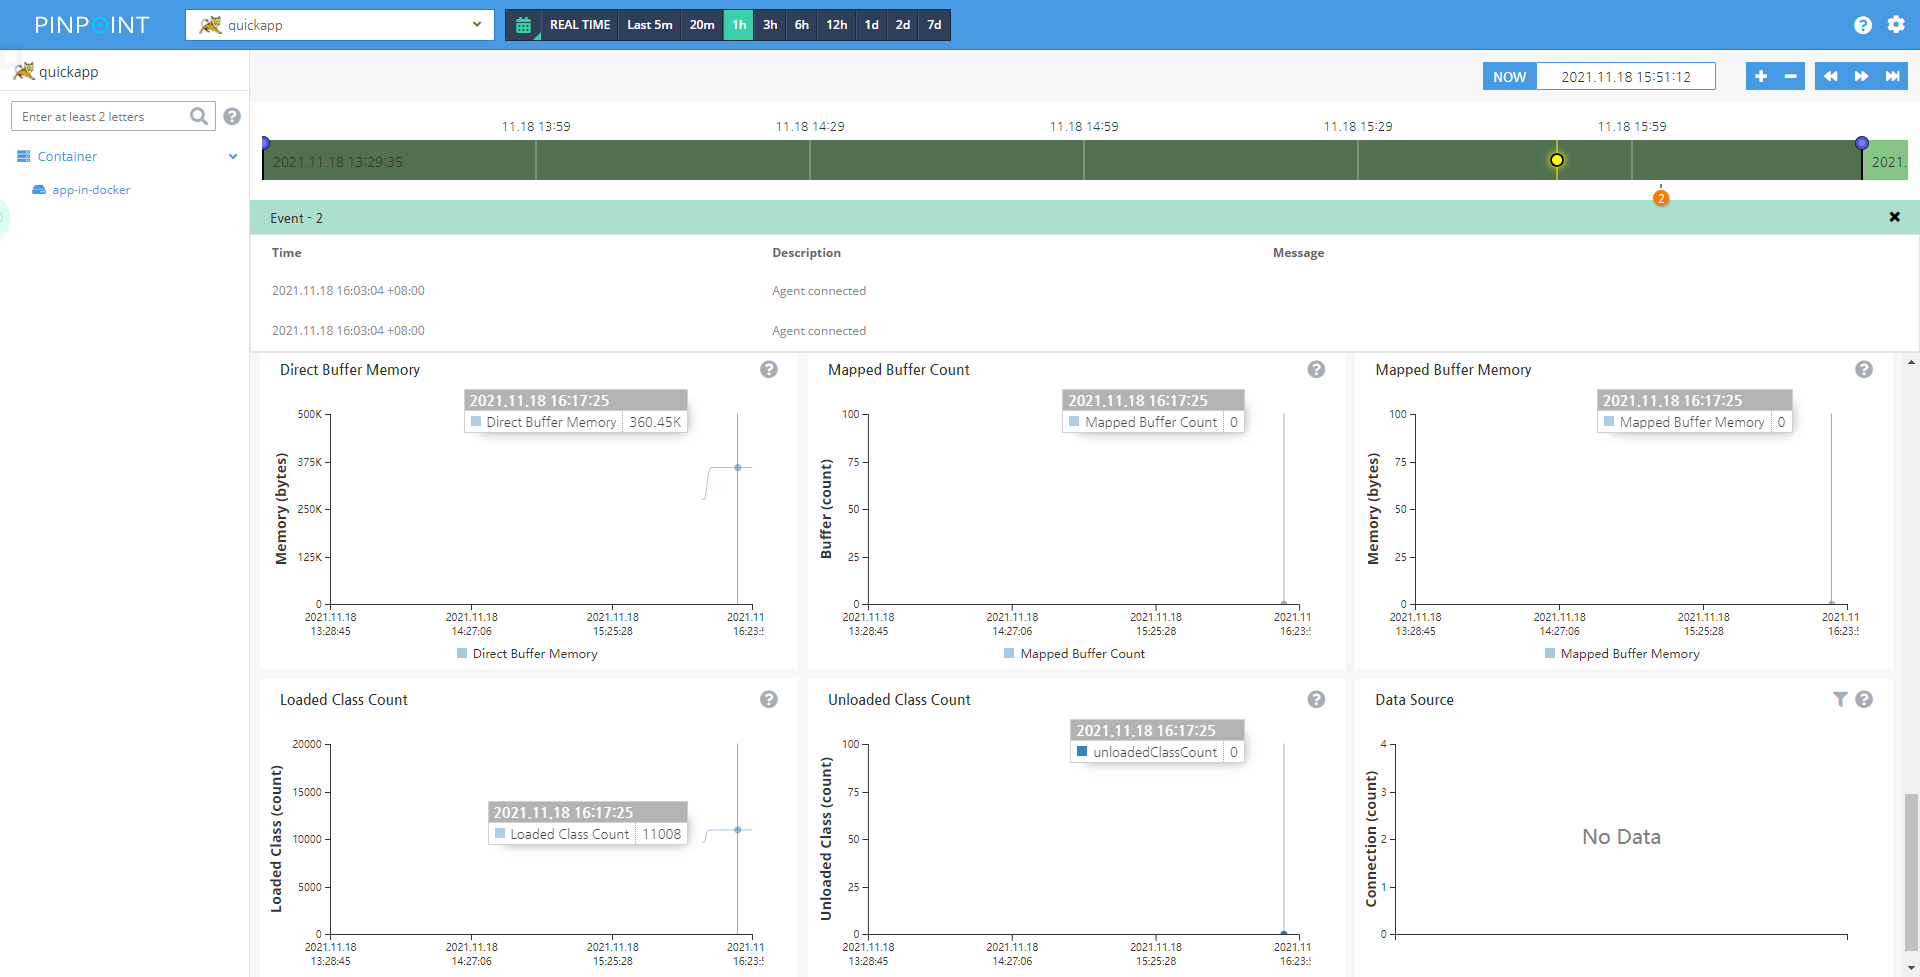Screen dimensions: 1920x977
Task: Skip to latest timeline position icon
Action: [1892, 76]
